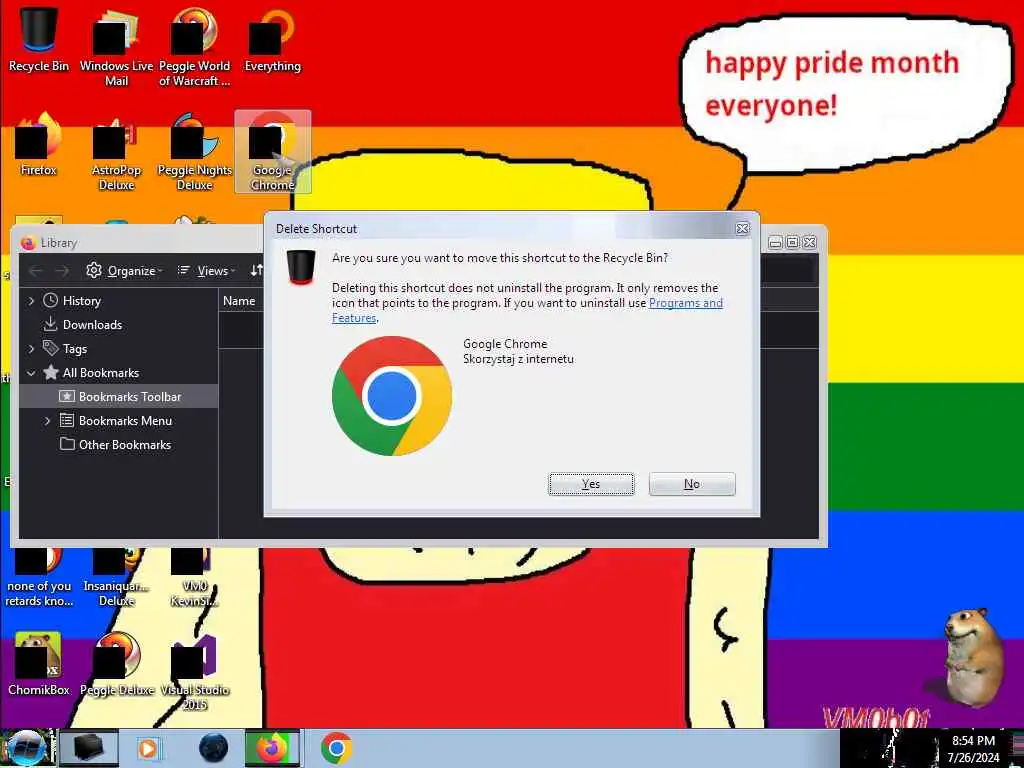
Task: Go forward in the Library window
Action: [x=62, y=270]
